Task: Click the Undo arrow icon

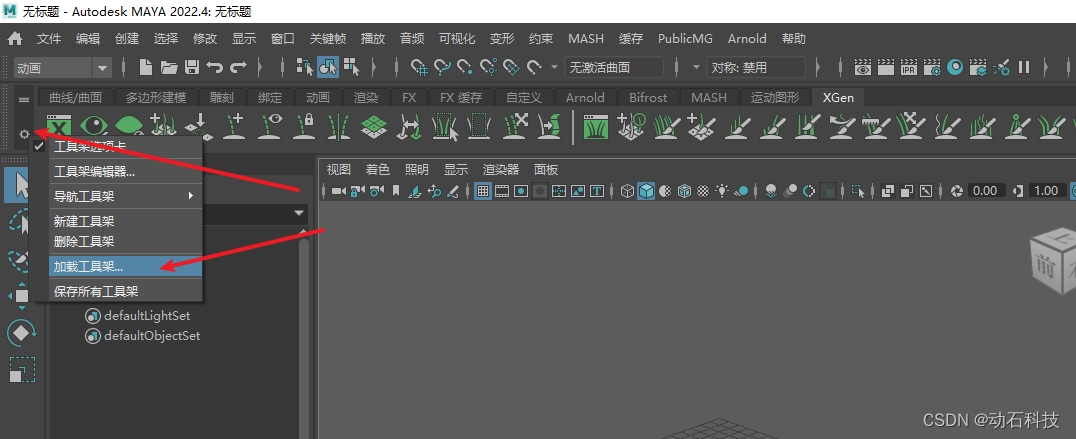Action: (215, 67)
